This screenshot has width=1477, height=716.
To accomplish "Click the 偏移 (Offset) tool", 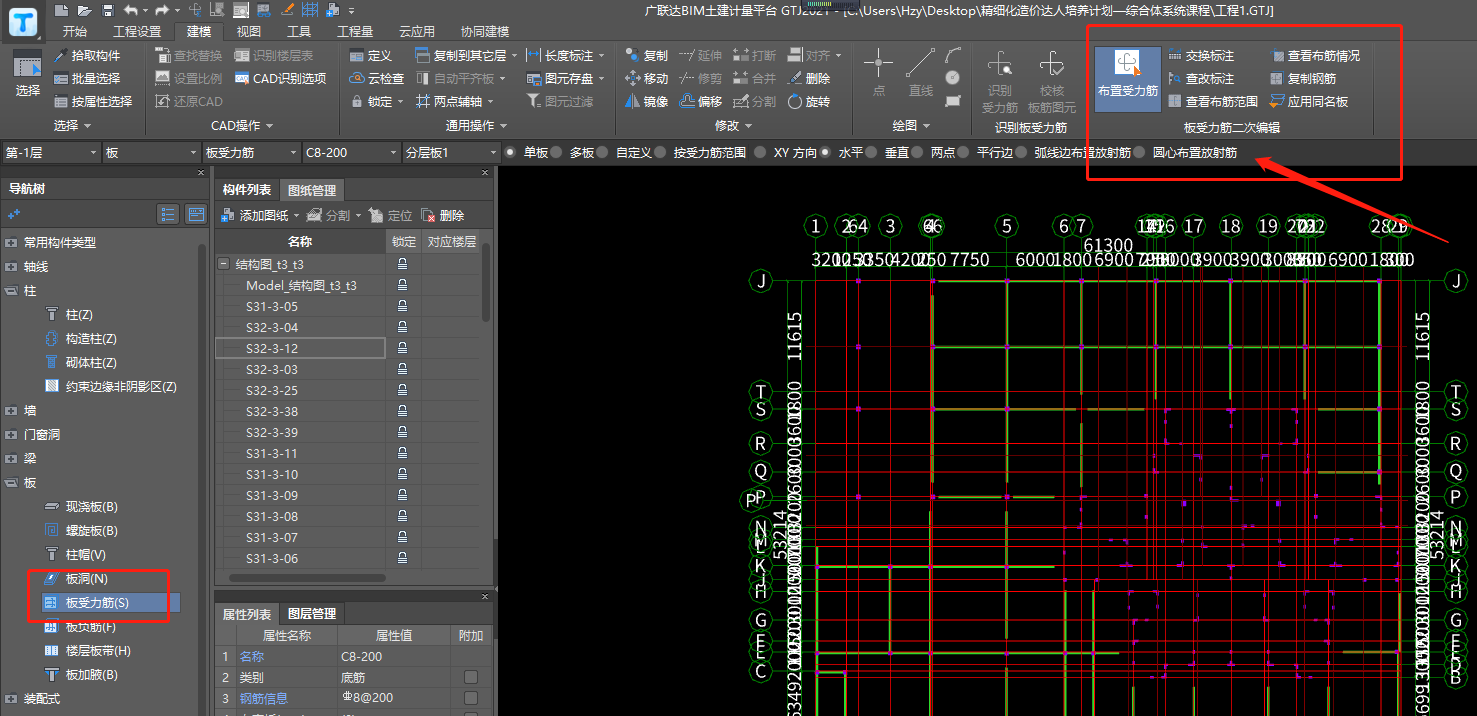I will [x=700, y=101].
